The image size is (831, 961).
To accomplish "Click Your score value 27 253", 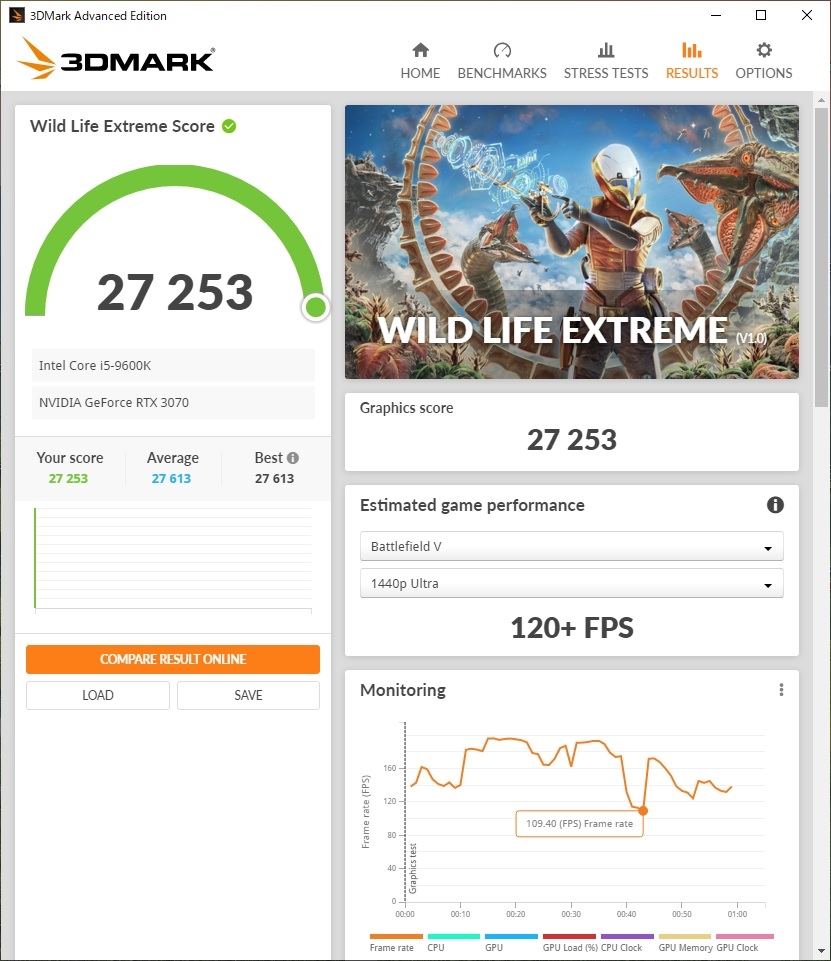I will (68, 479).
